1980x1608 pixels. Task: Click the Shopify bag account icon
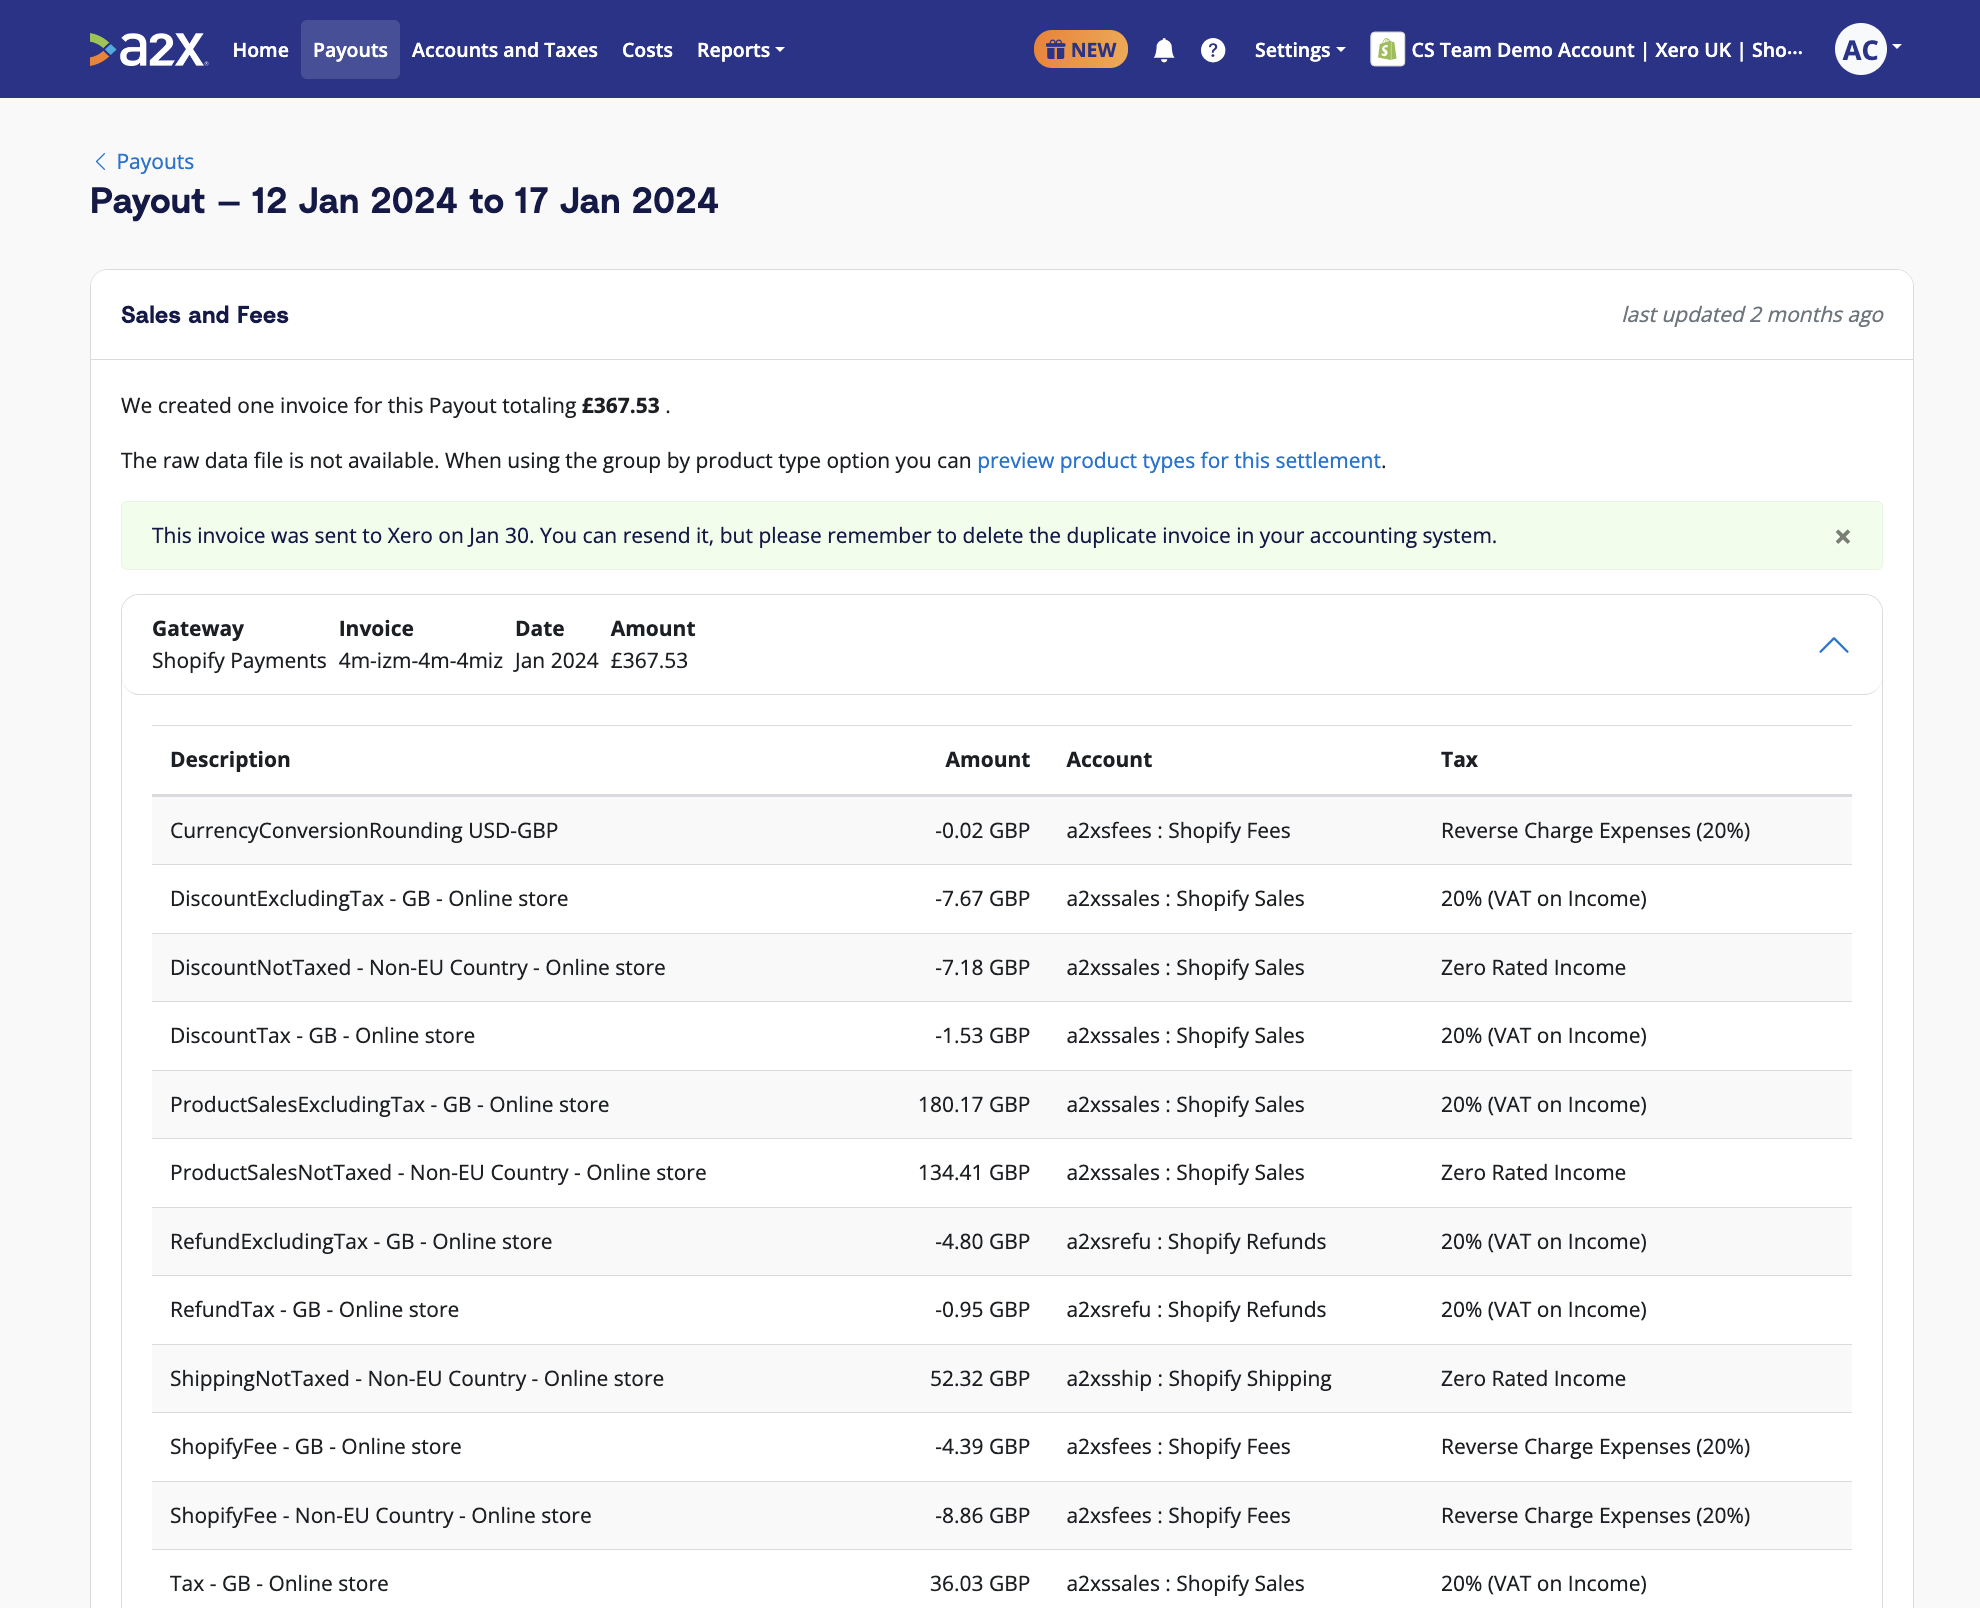(1386, 49)
